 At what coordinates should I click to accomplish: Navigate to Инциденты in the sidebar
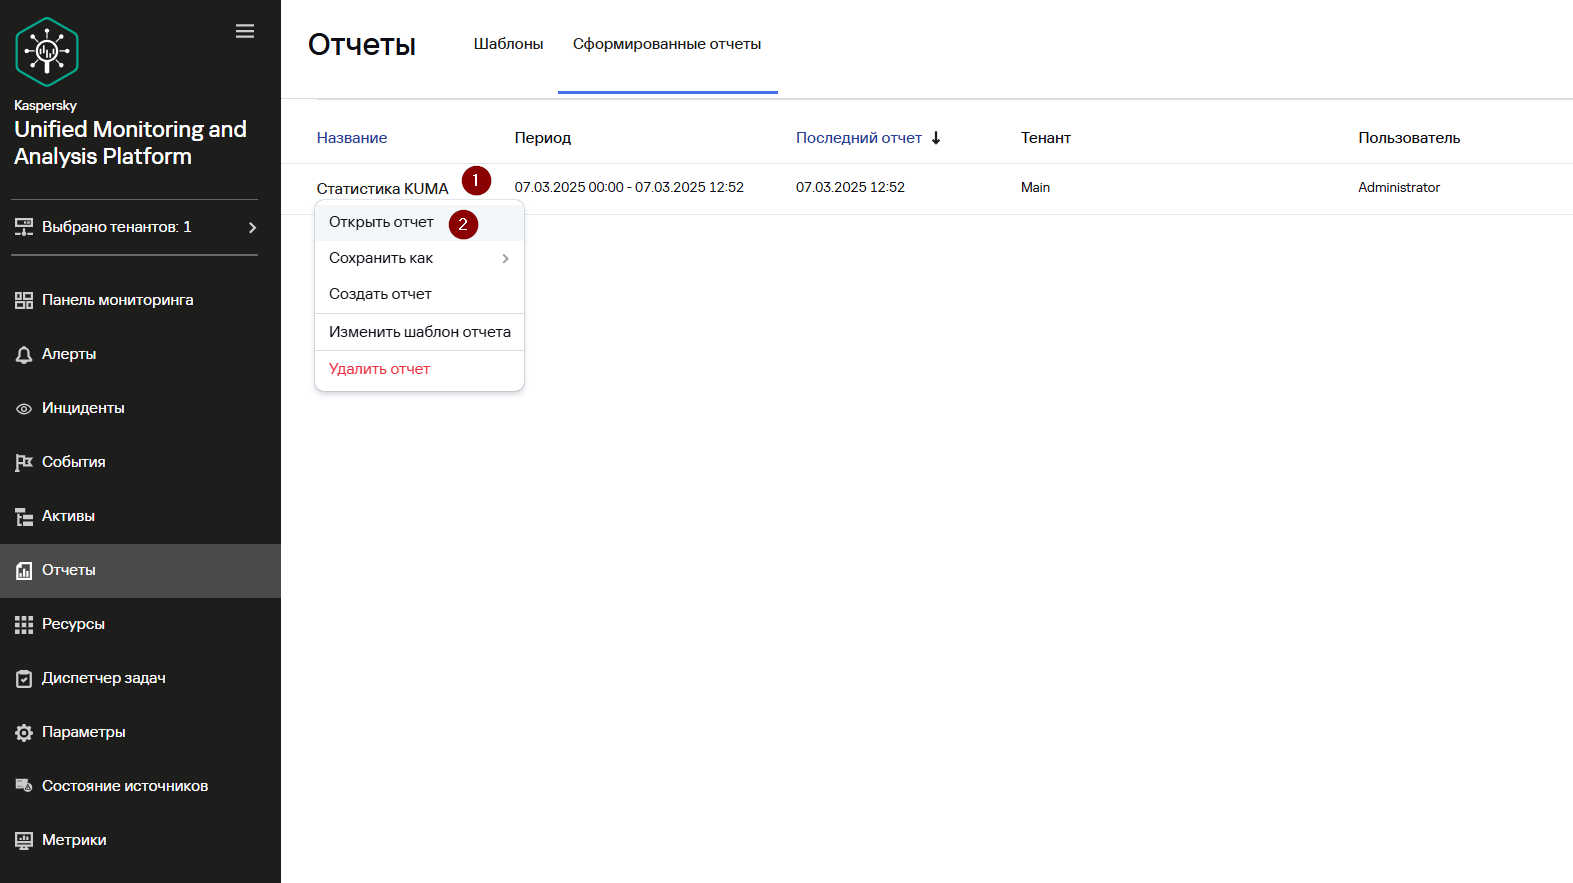[140, 408]
